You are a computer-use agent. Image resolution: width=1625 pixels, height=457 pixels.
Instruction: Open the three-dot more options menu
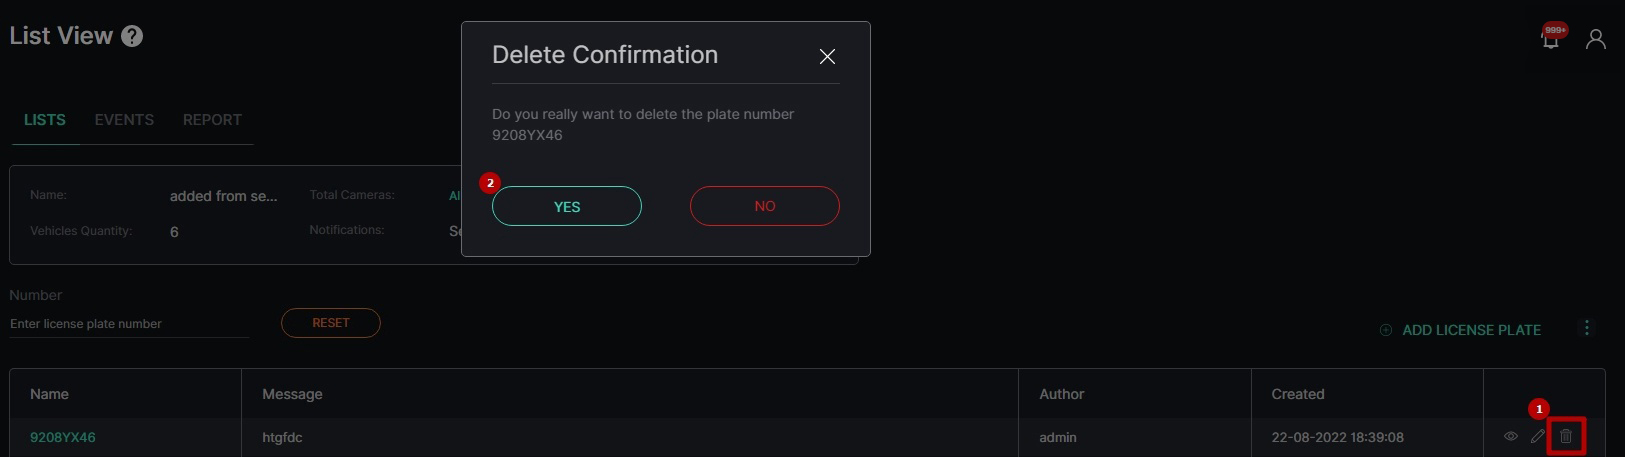pos(1587,328)
